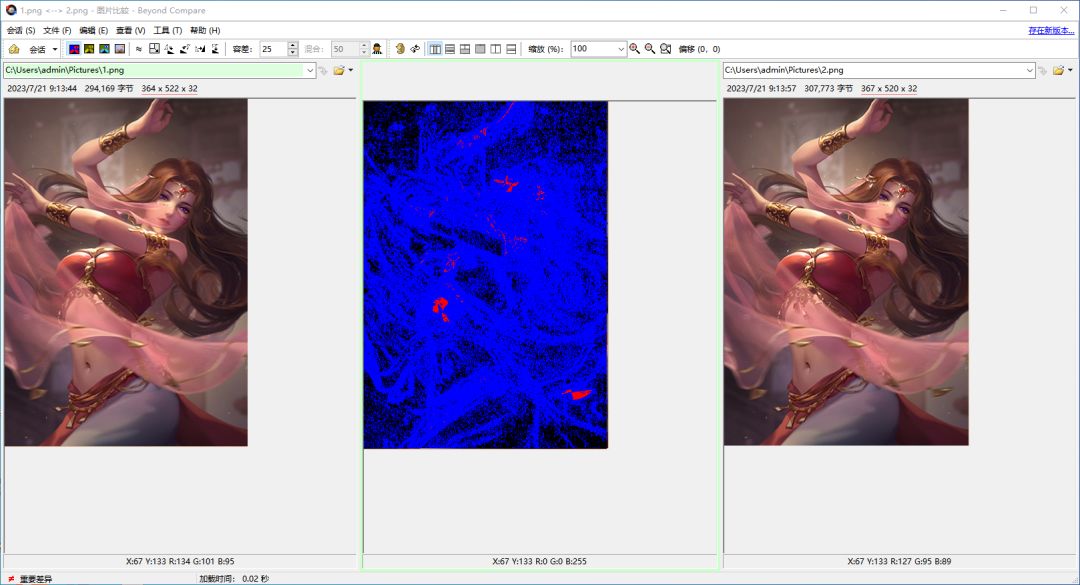Browse for left file with folder icon
The width and height of the screenshot is (1080, 585).
[x=339, y=70]
